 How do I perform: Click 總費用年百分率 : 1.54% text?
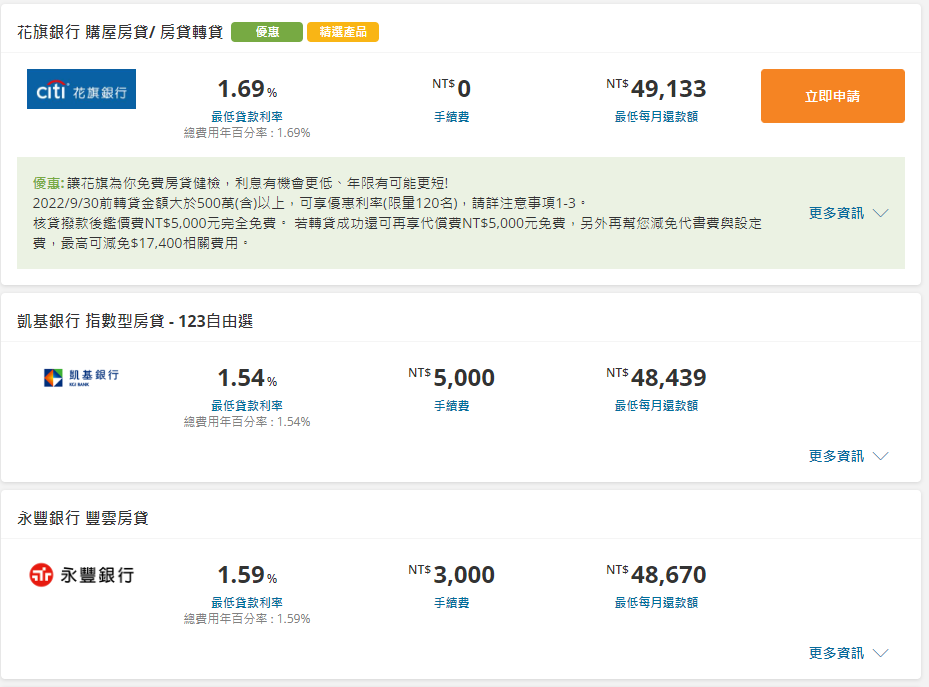click(247, 422)
